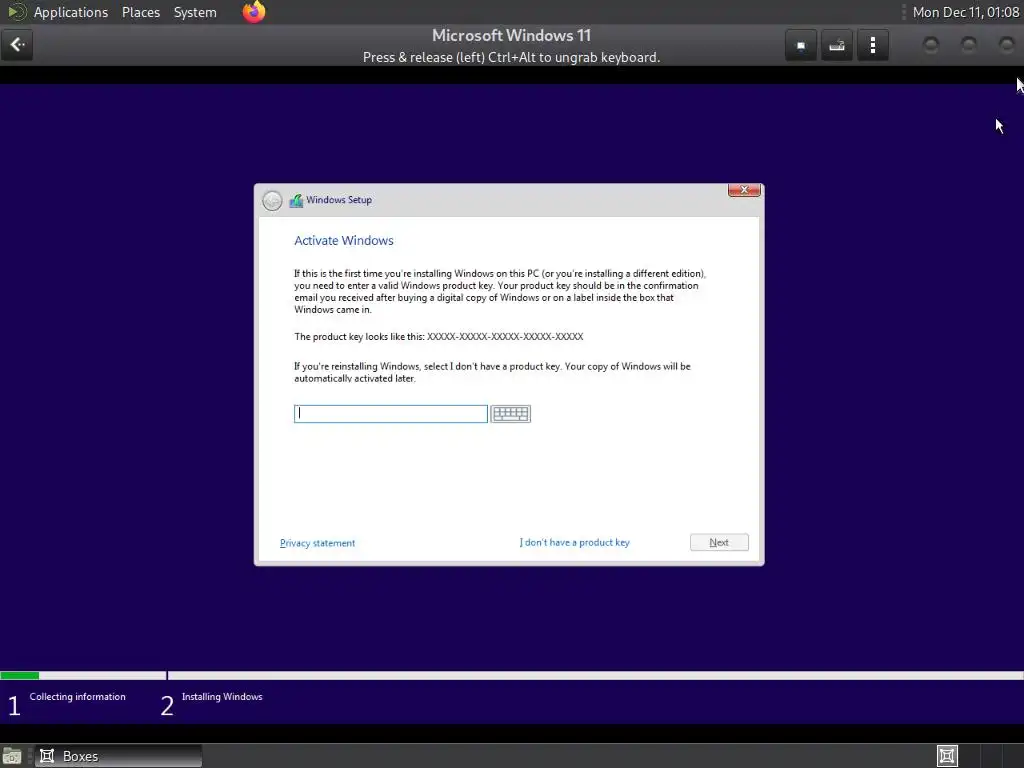
Task: Click the Boxes fullscreen toolbar button
Action: tap(801, 46)
